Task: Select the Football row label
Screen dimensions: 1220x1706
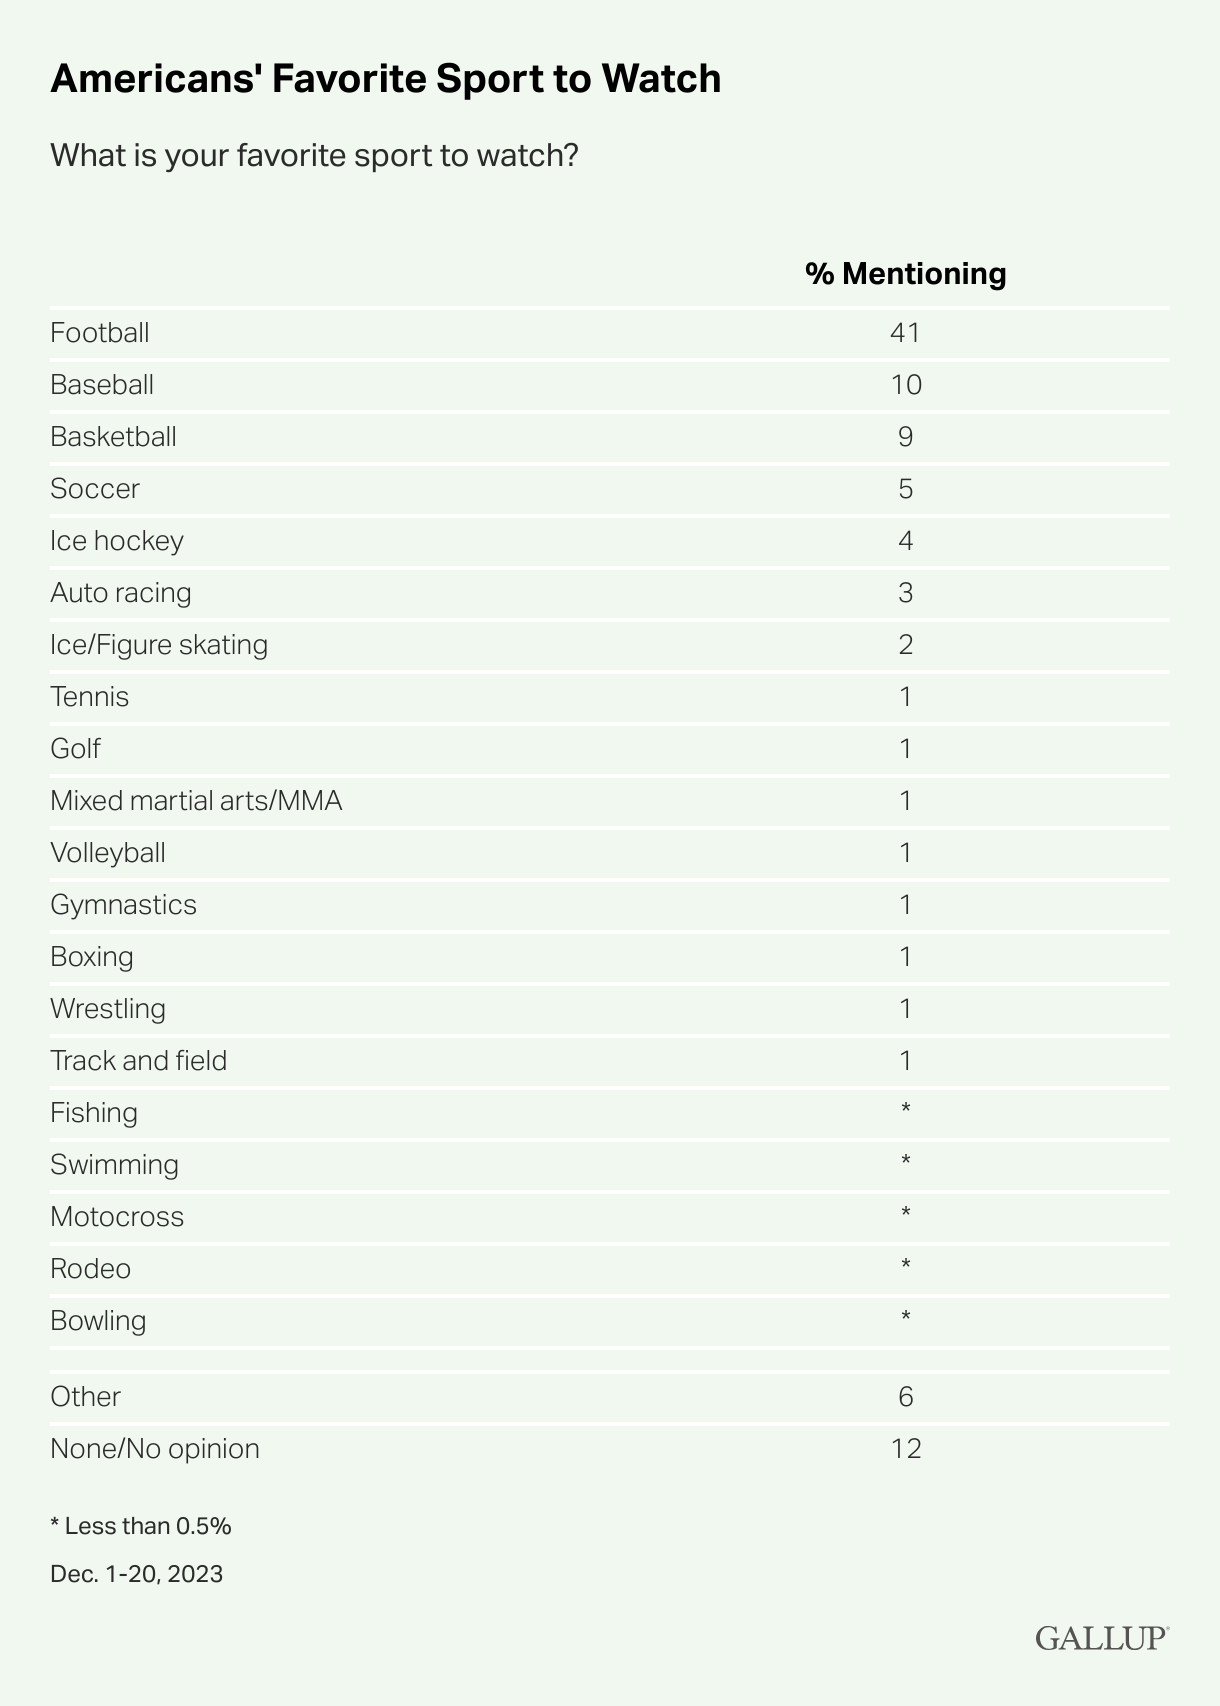Action: click(x=100, y=332)
